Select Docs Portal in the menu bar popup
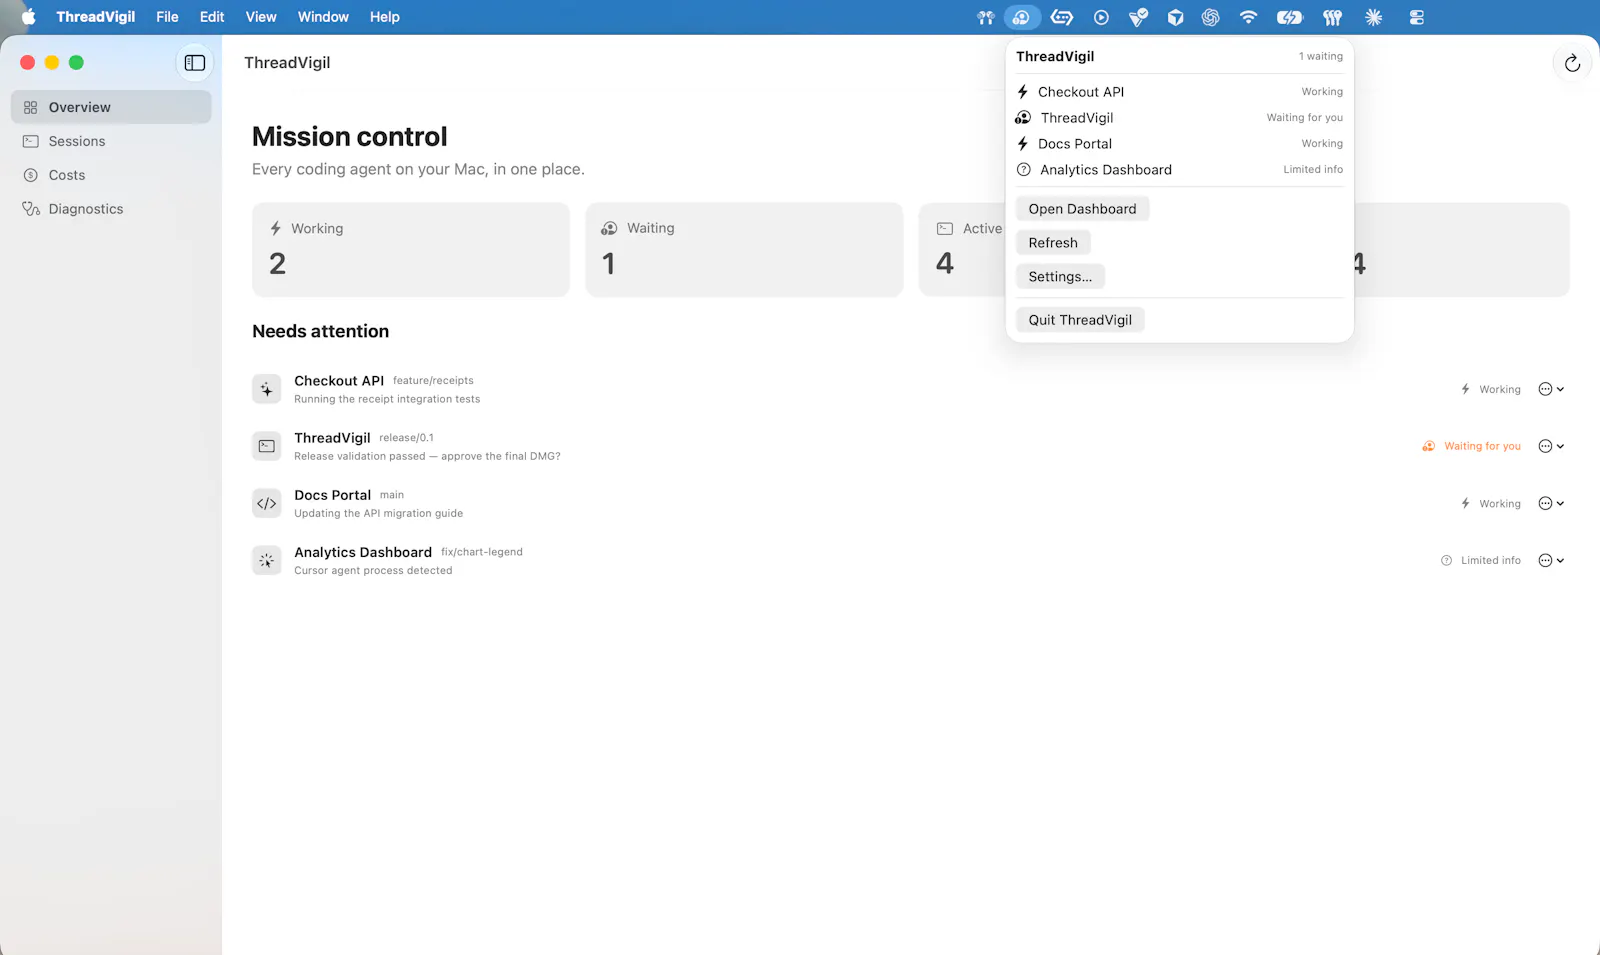 tap(1180, 144)
